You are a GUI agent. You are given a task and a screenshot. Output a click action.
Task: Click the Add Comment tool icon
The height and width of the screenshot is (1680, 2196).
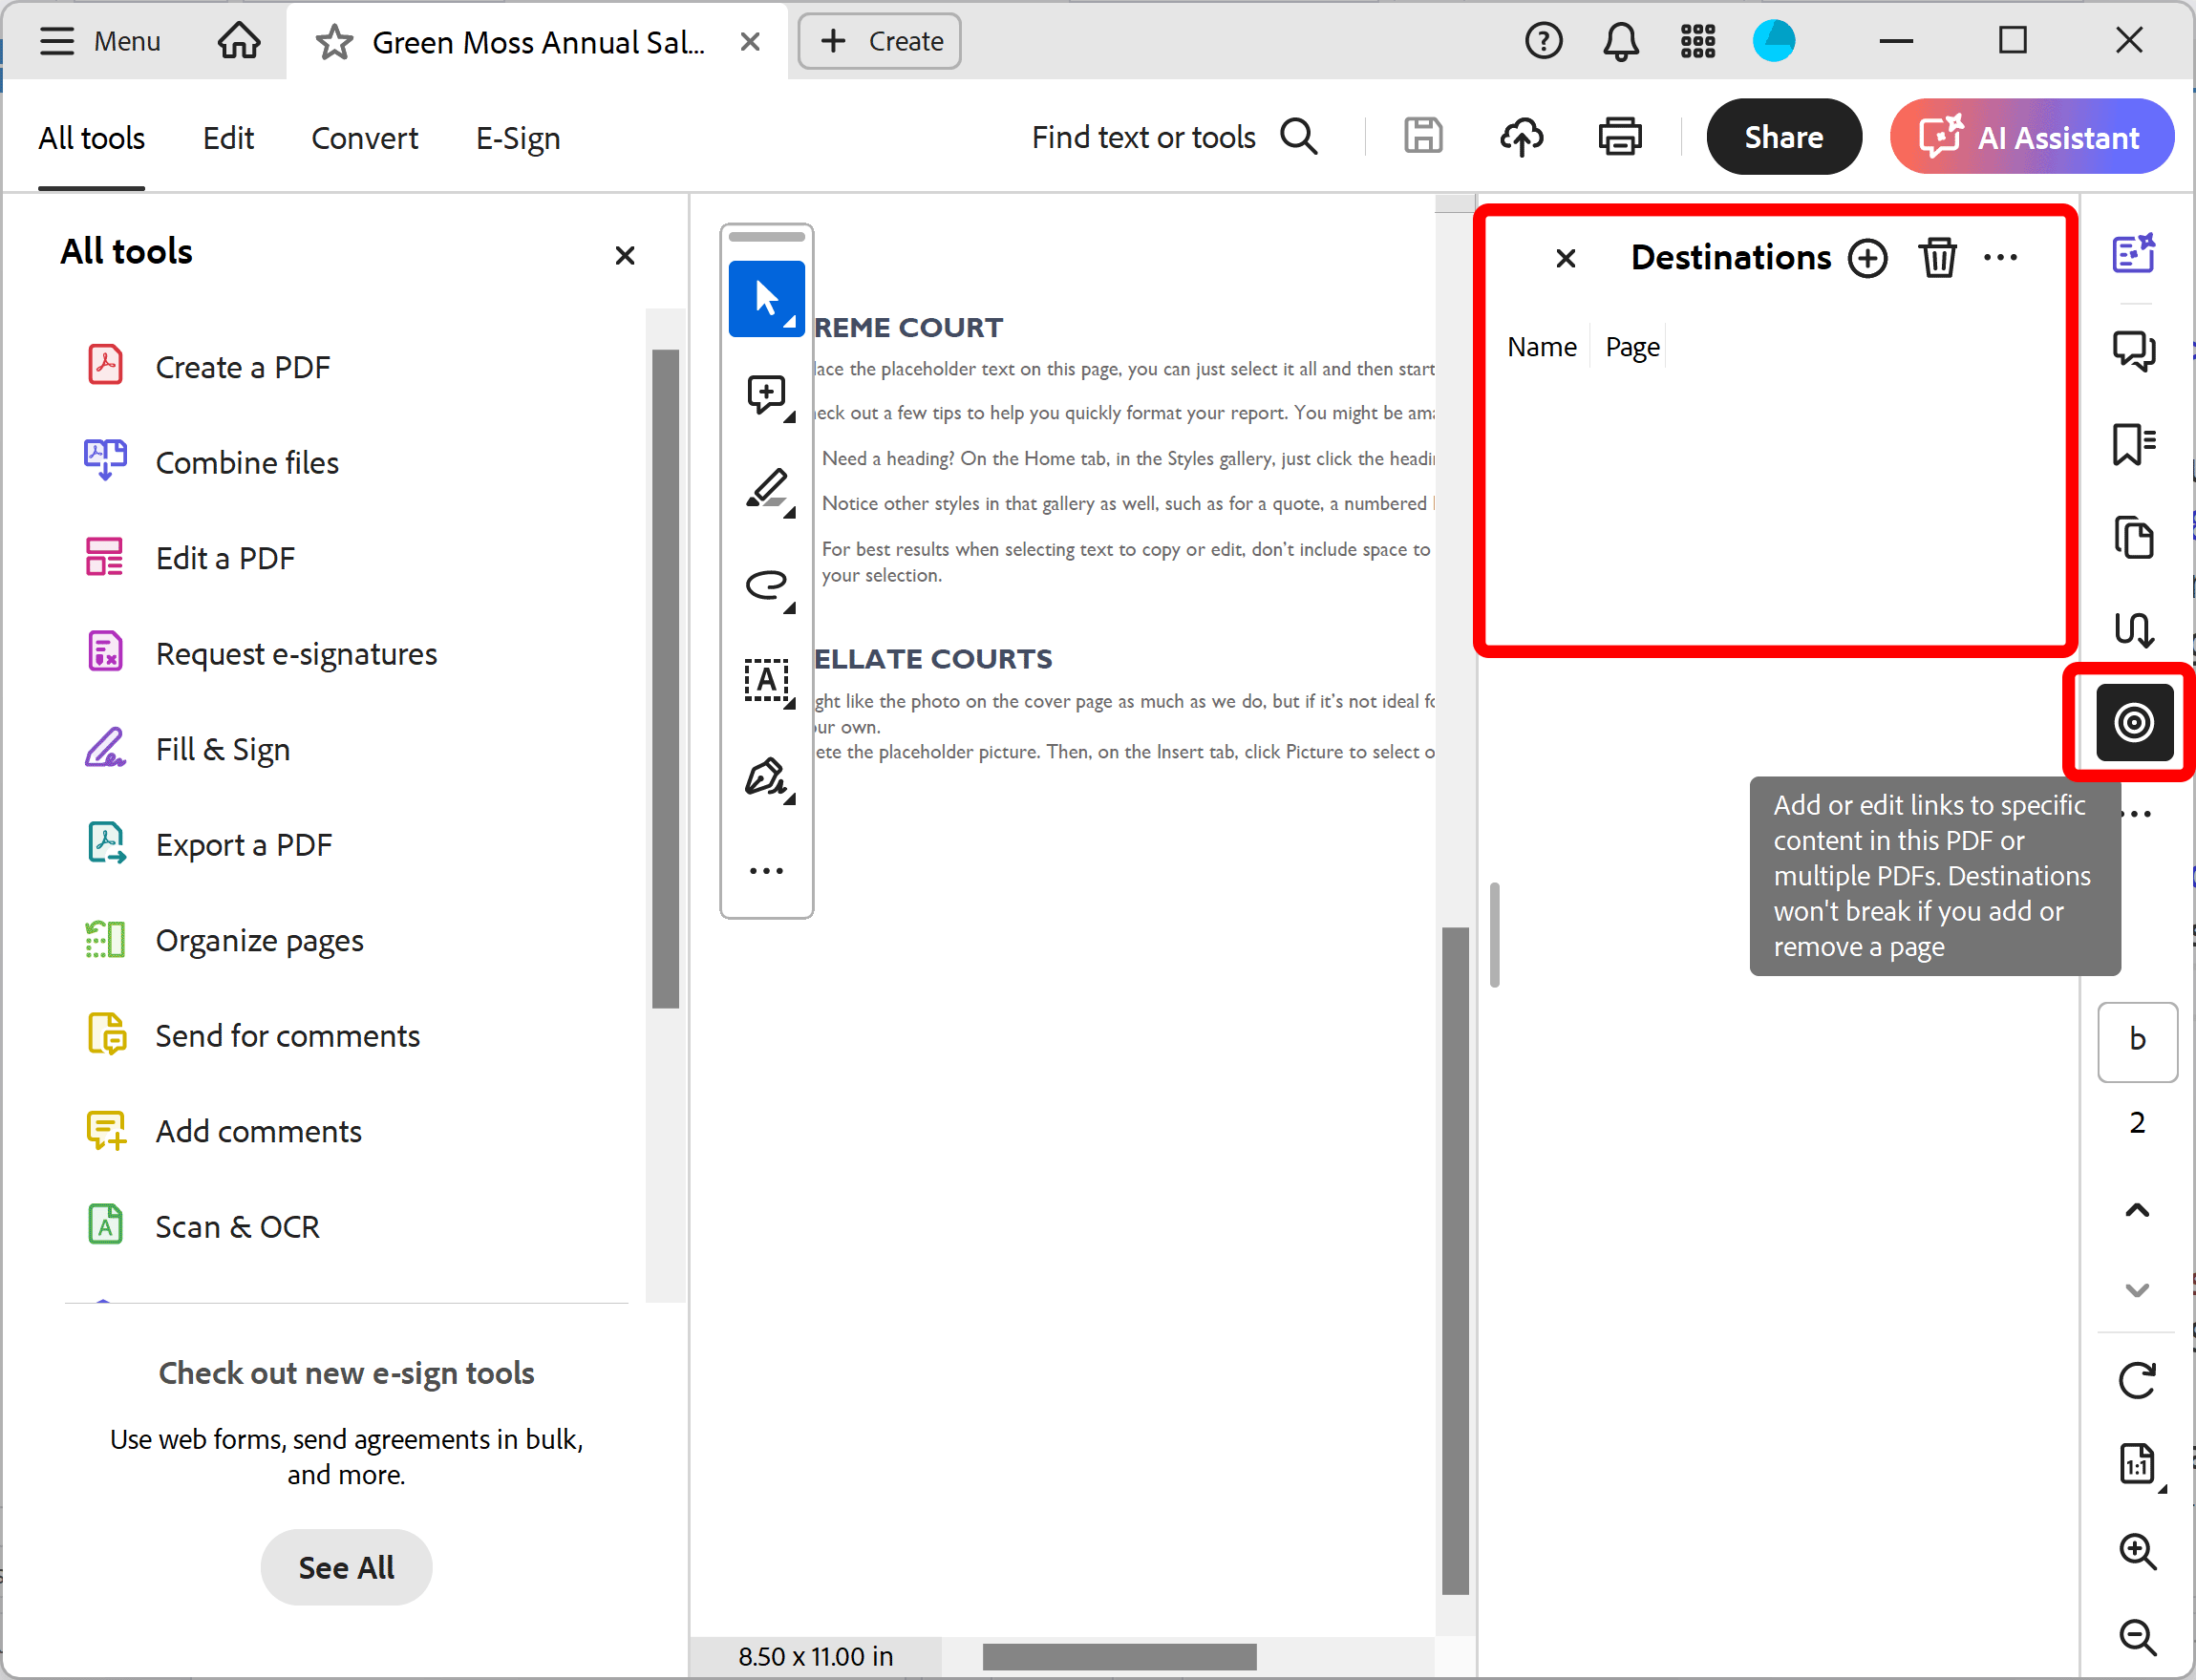(x=768, y=392)
